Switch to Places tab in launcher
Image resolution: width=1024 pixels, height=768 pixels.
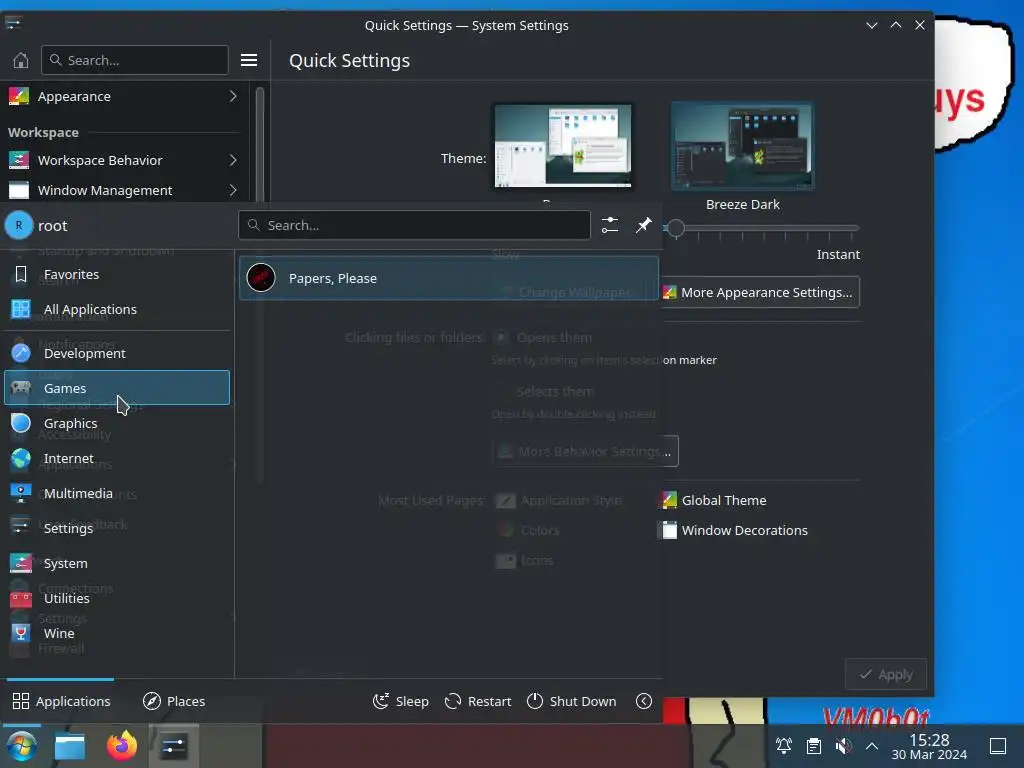[174, 701]
